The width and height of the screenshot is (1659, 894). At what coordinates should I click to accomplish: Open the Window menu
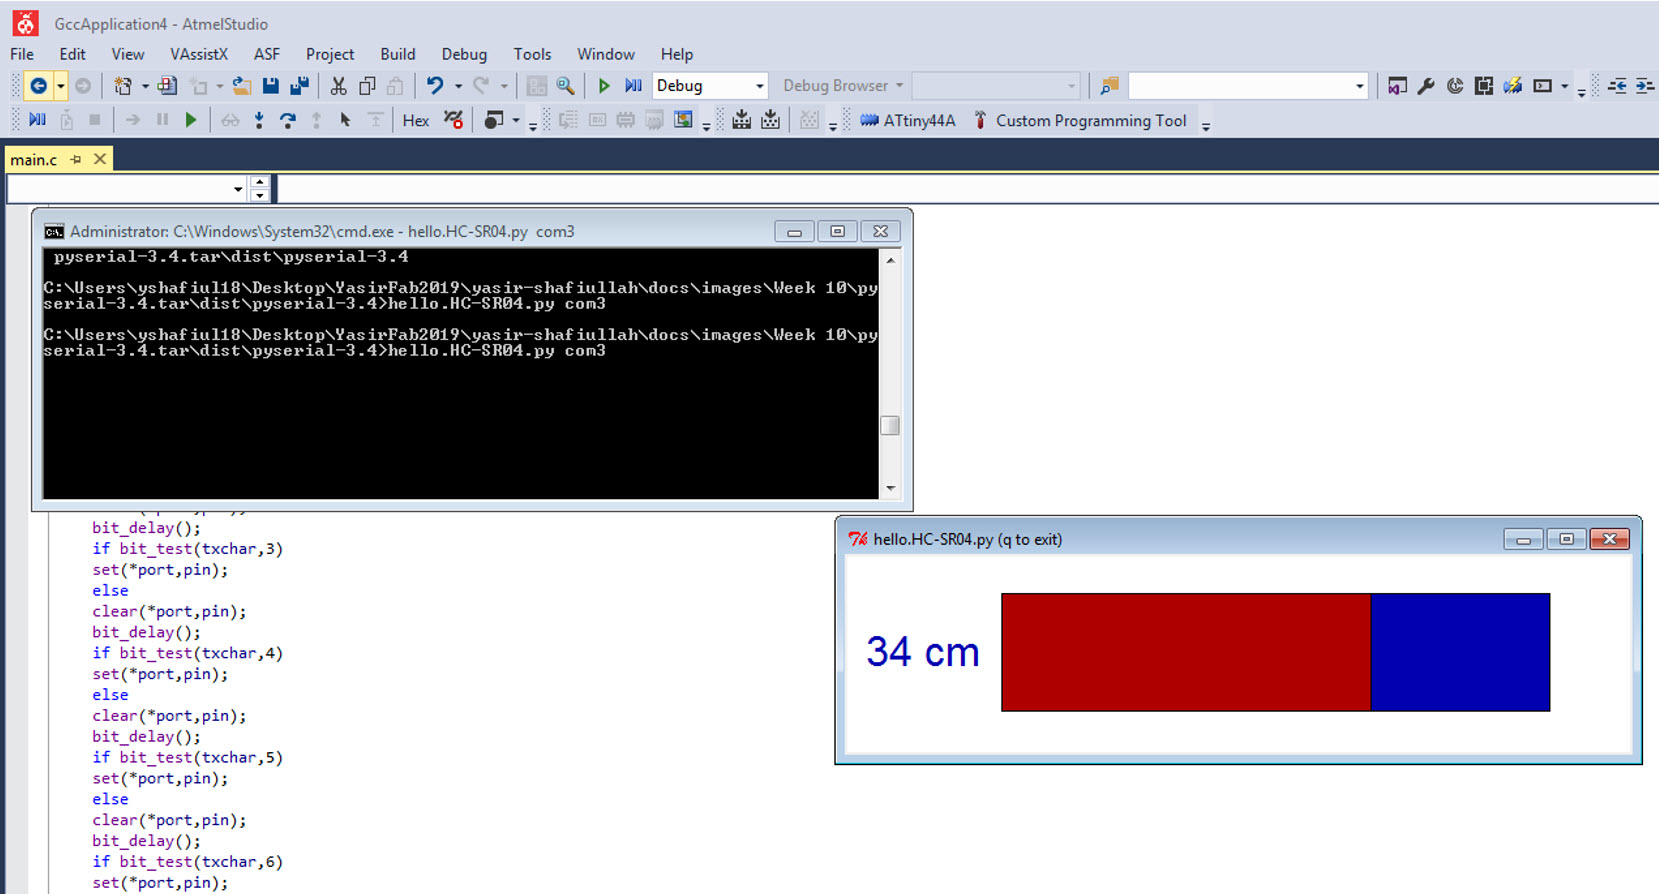tap(605, 54)
